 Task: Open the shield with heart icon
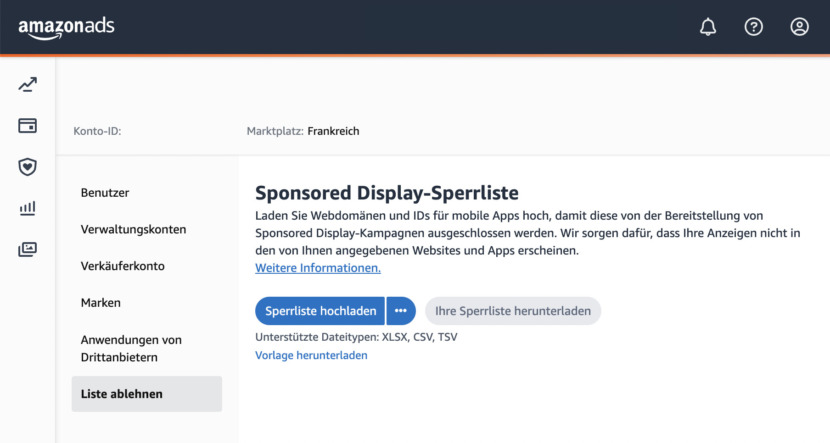tap(28, 167)
